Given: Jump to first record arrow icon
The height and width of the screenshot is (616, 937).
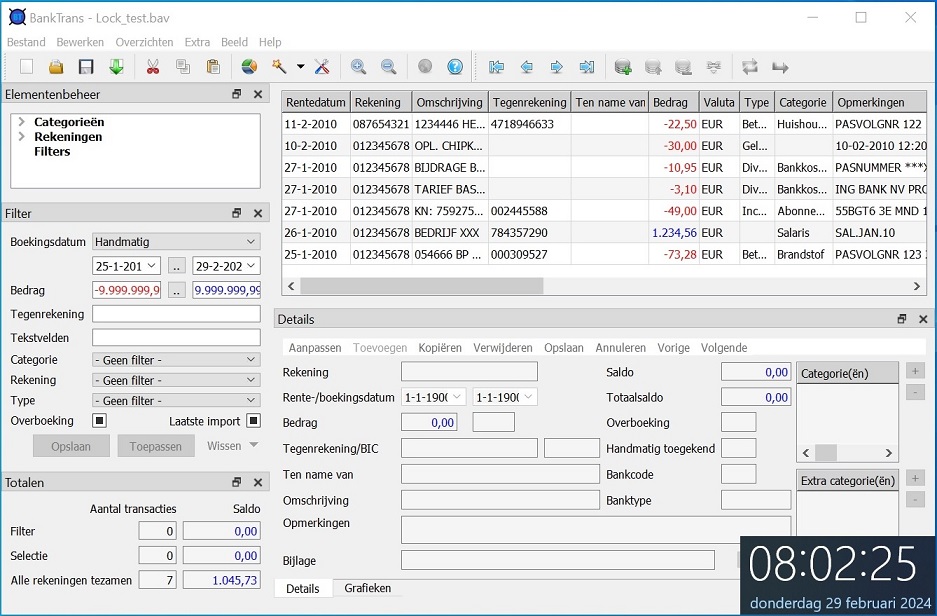Looking at the screenshot, I should [496, 67].
